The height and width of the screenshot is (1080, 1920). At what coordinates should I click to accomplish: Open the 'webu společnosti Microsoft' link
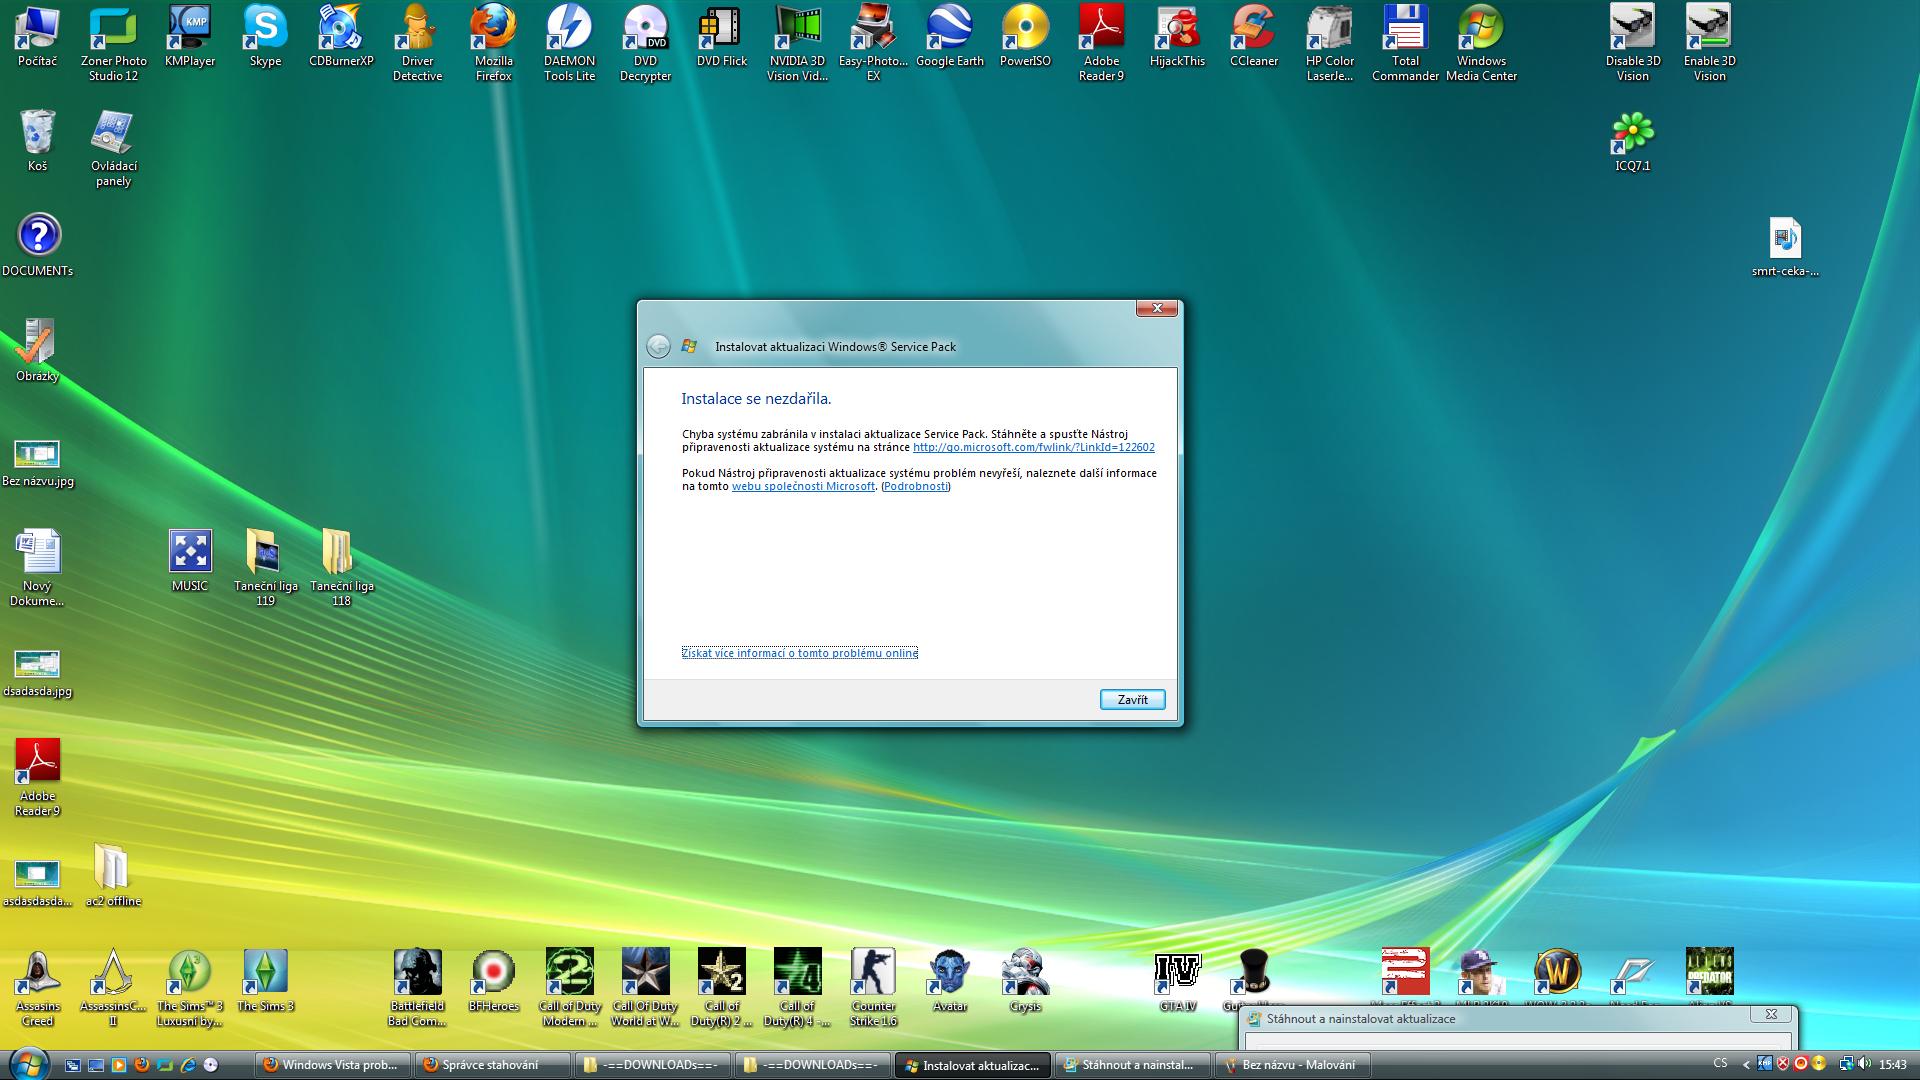coord(803,487)
